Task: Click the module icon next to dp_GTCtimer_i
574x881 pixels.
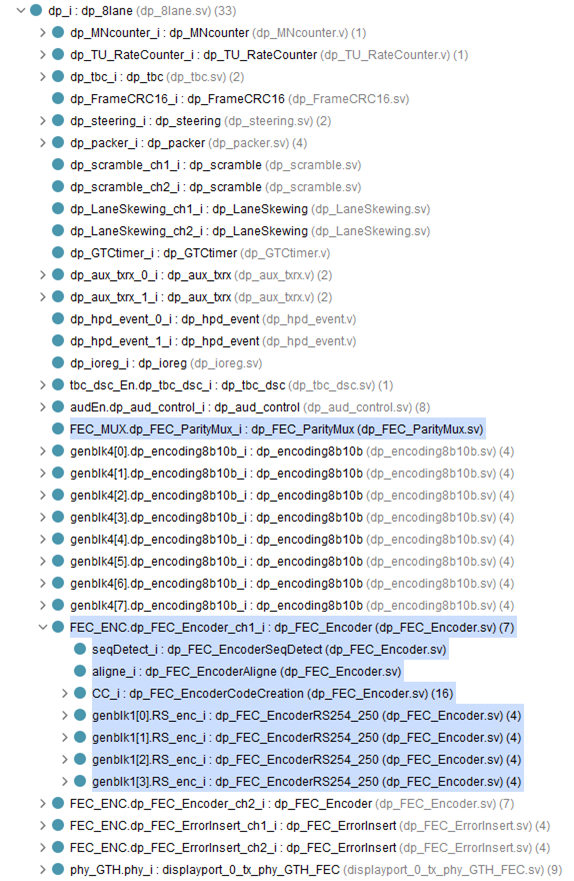Action: pyautogui.click(x=58, y=252)
